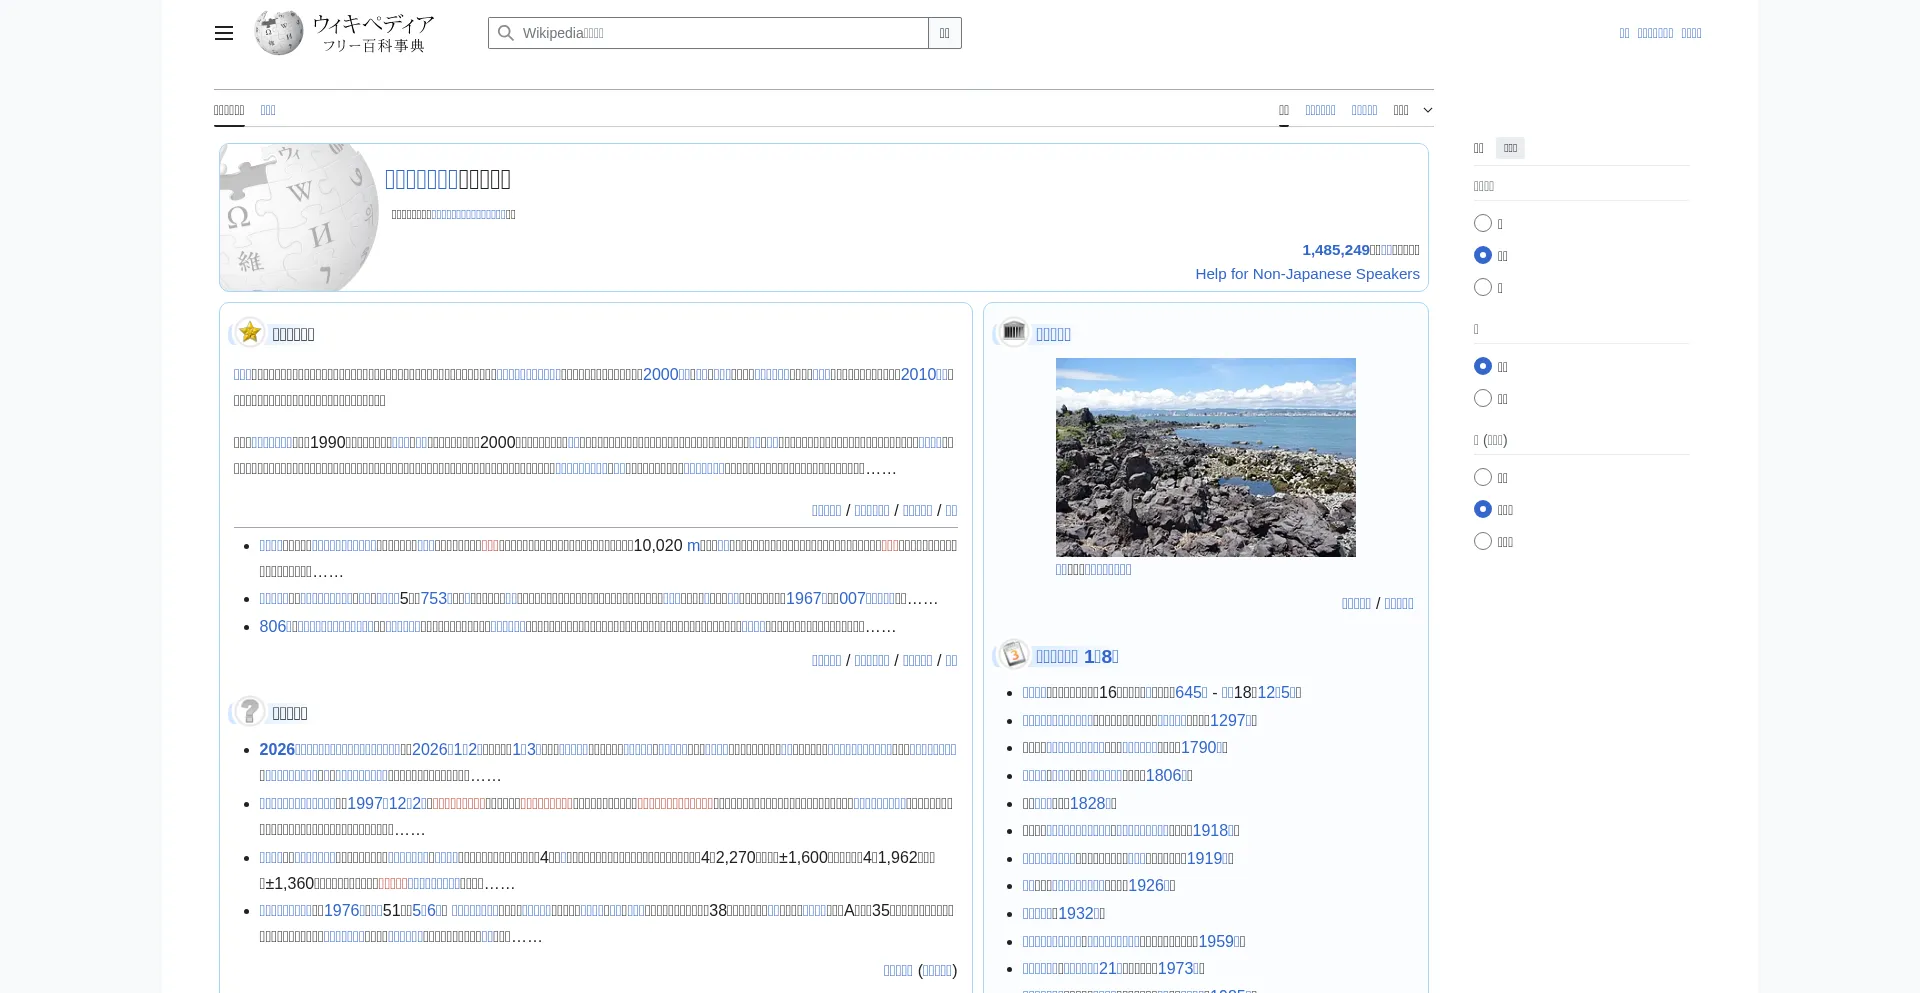Click the magnifying glass search icon

pos(506,33)
